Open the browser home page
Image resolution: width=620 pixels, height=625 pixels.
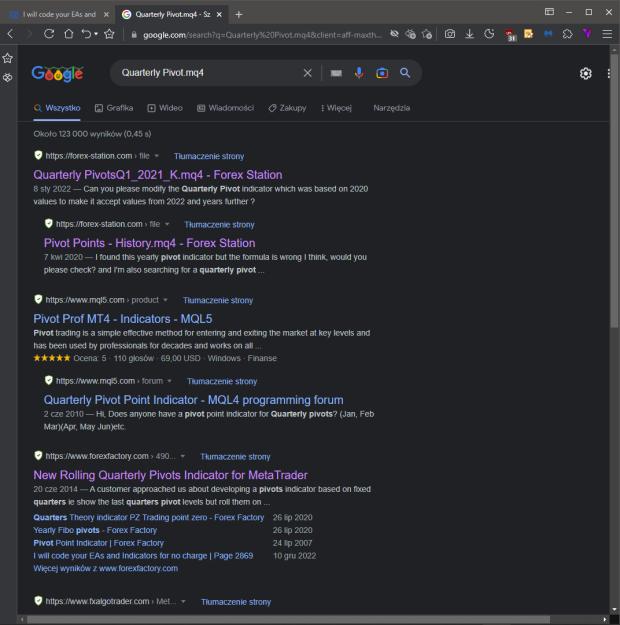click(x=69, y=34)
